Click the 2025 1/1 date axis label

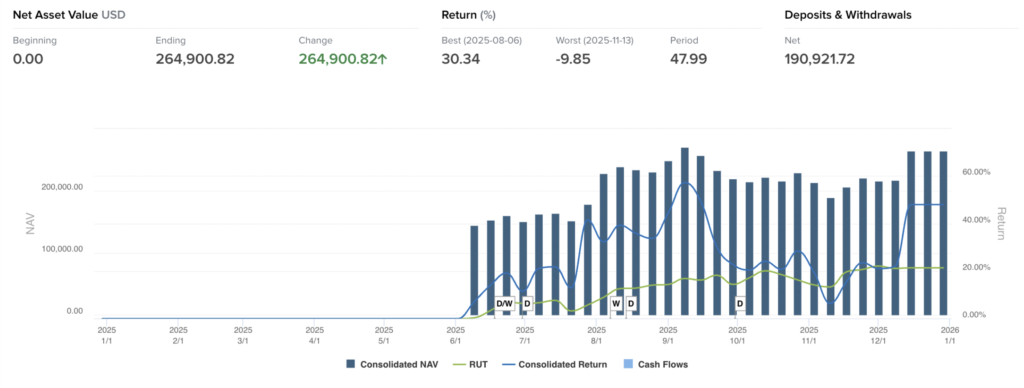click(x=106, y=336)
